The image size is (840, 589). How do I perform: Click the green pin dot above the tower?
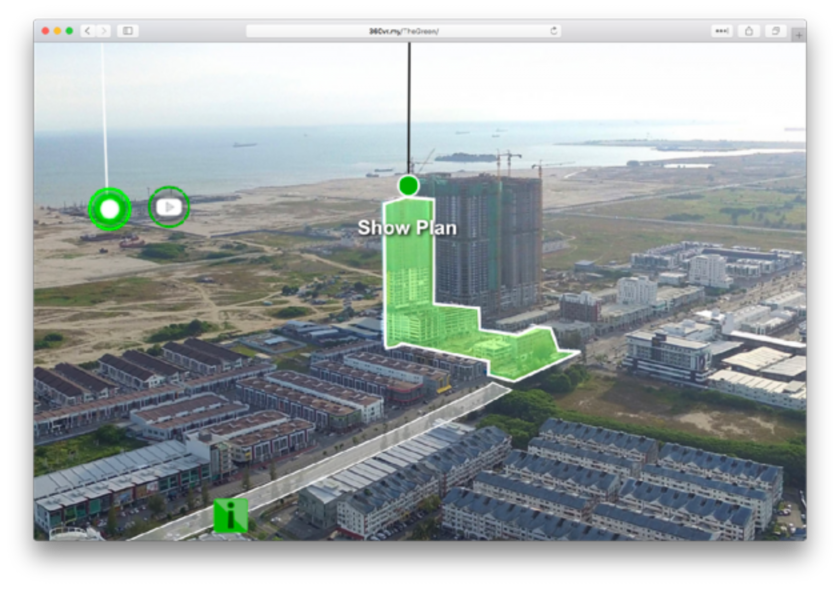click(x=408, y=185)
